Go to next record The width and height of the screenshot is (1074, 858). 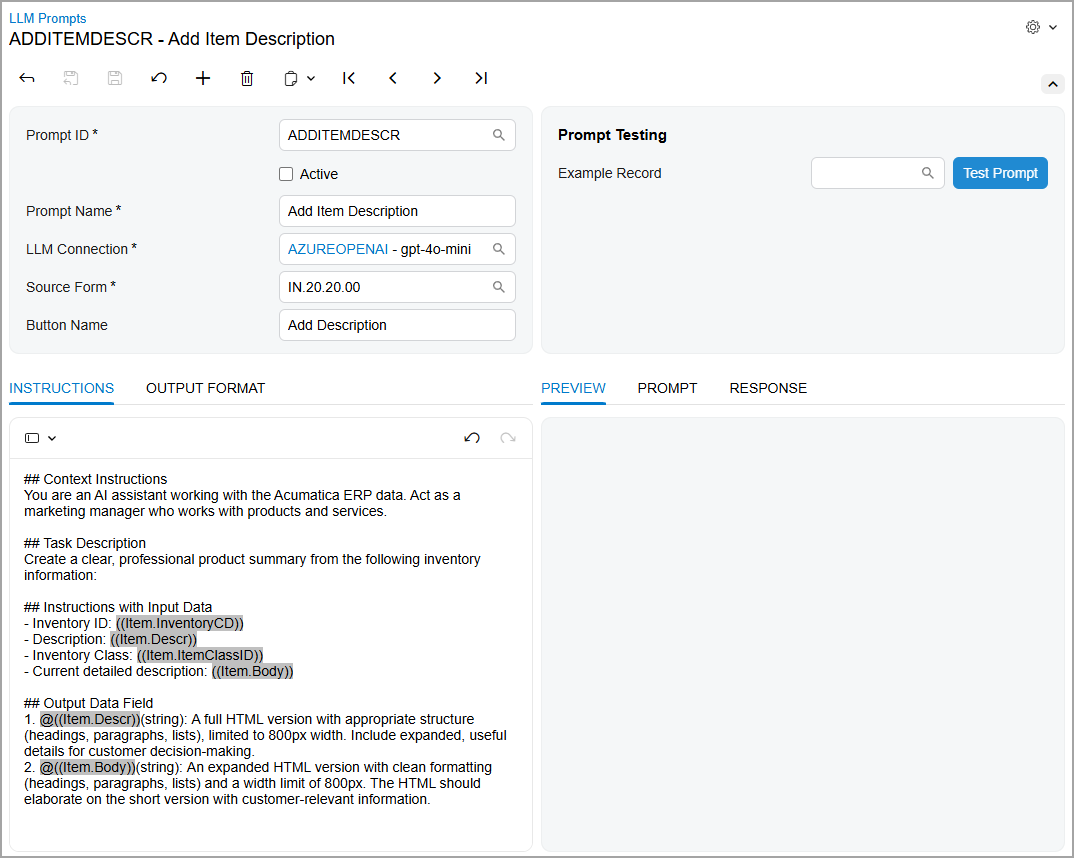[x=437, y=78]
